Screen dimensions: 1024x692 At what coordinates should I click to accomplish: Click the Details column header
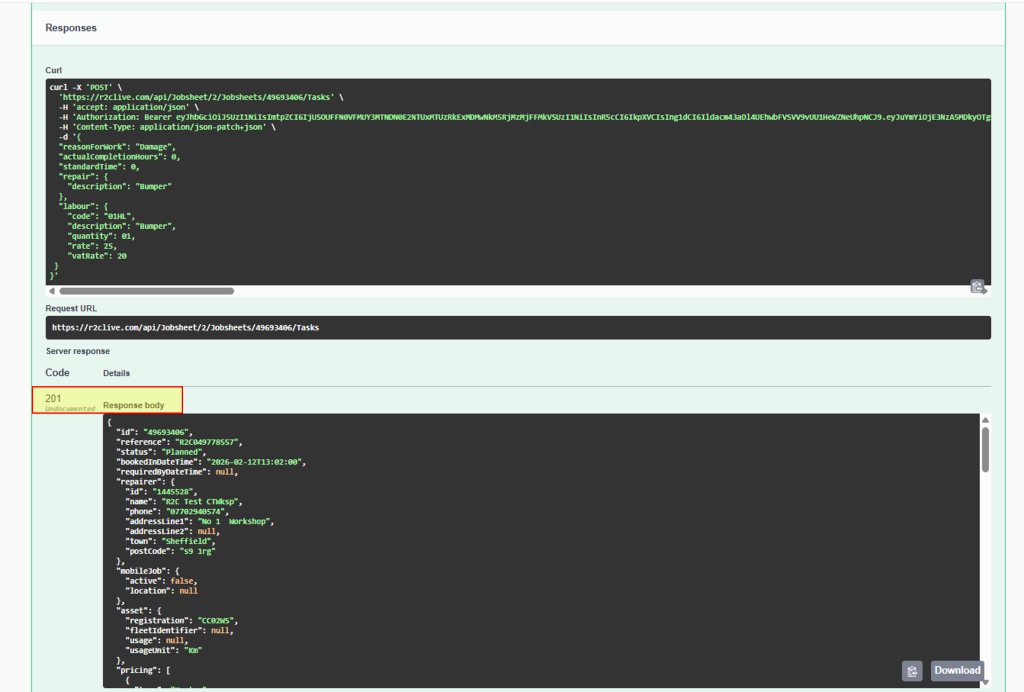pos(116,373)
